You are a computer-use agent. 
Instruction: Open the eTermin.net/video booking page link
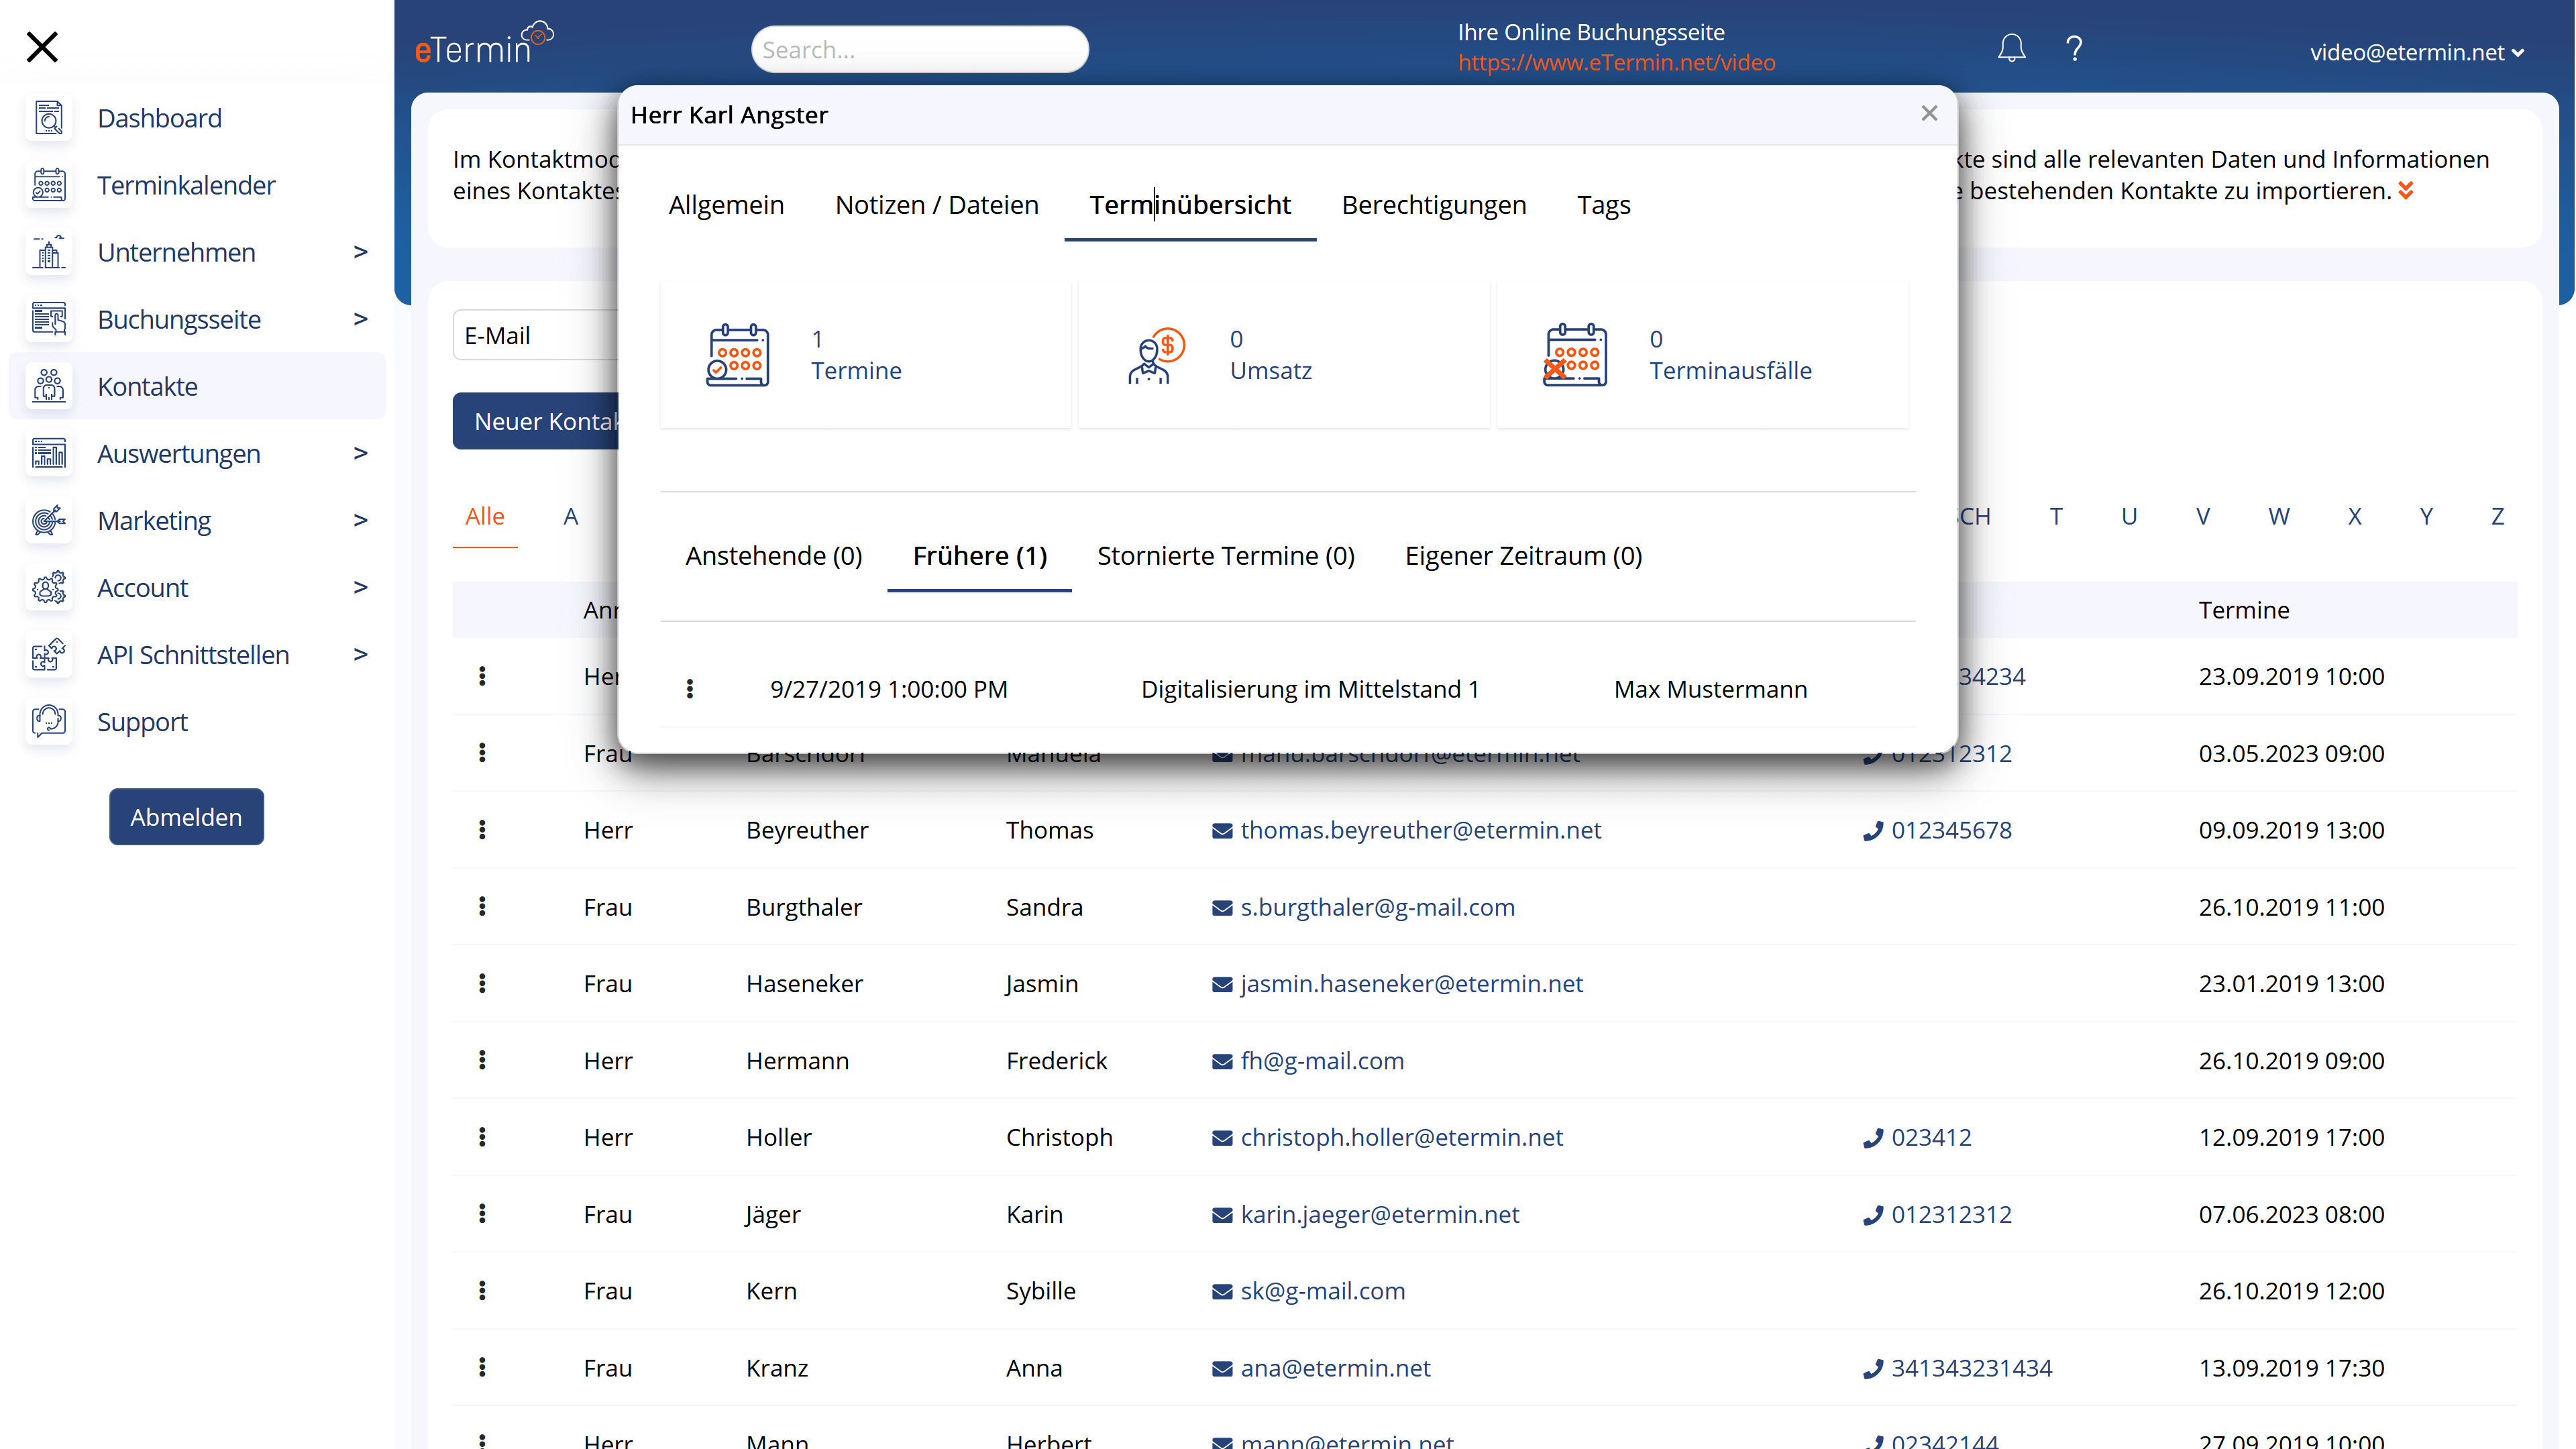click(x=1616, y=62)
